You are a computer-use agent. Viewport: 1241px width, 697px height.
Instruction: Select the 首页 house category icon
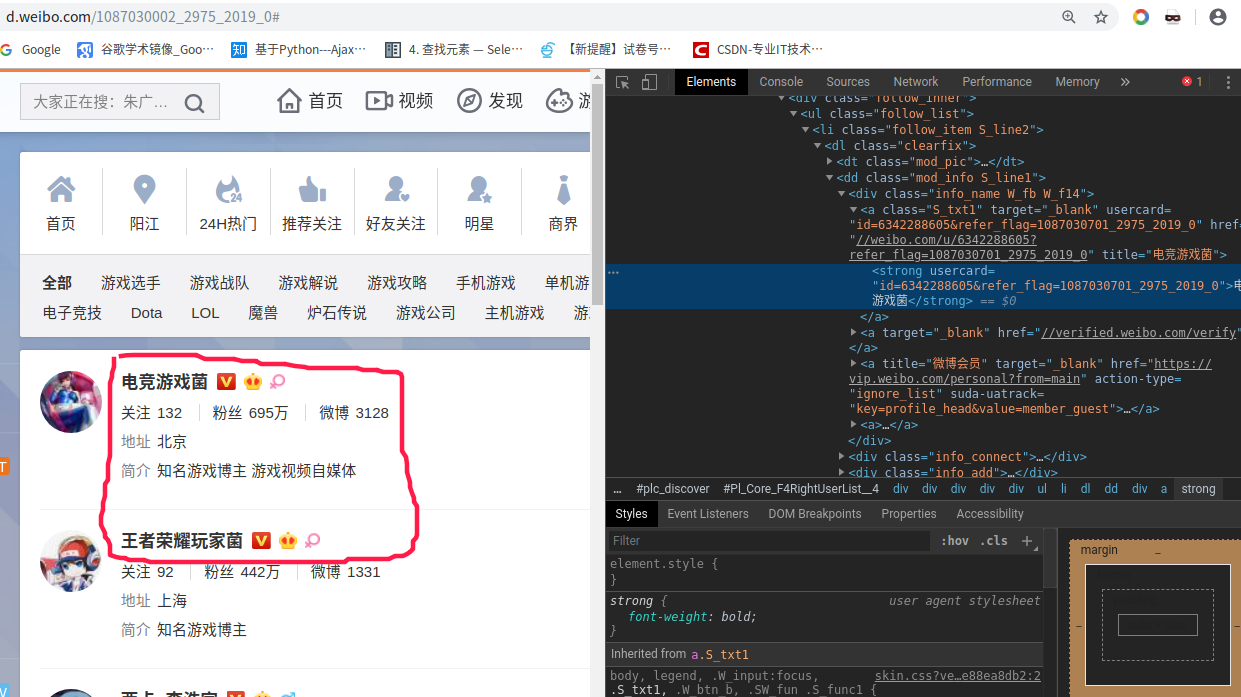tap(61, 189)
